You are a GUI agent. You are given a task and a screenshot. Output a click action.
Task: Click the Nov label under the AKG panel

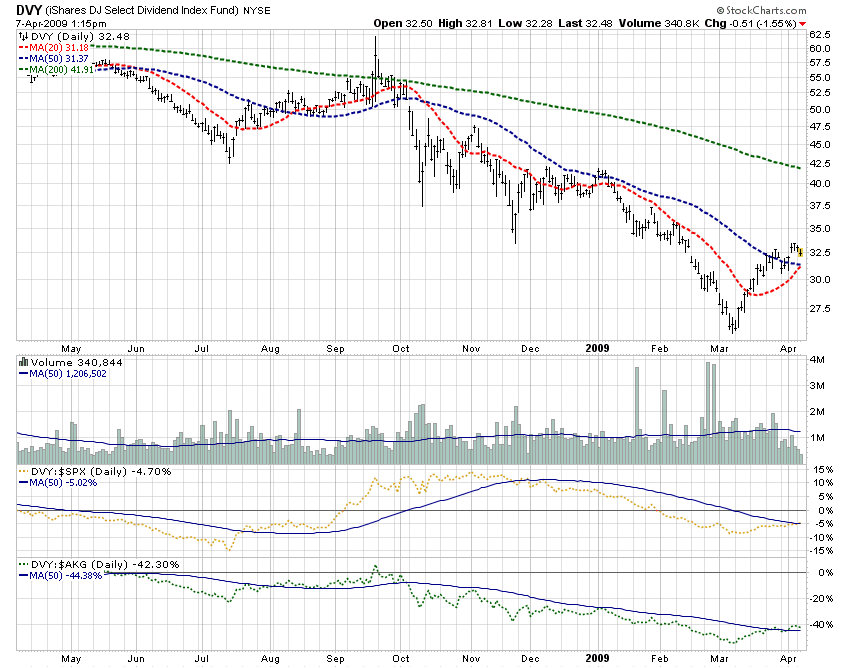click(x=471, y=659)
